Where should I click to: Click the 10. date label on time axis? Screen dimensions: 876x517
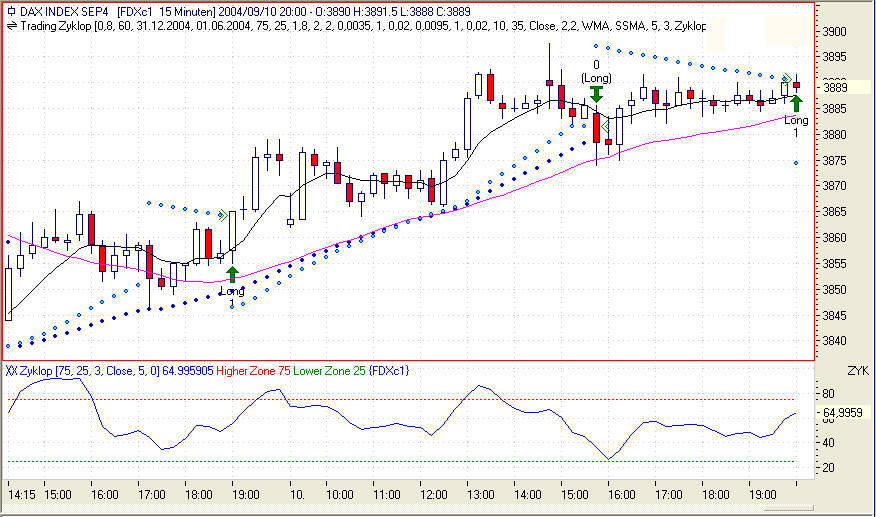click(x=297, y=495)
